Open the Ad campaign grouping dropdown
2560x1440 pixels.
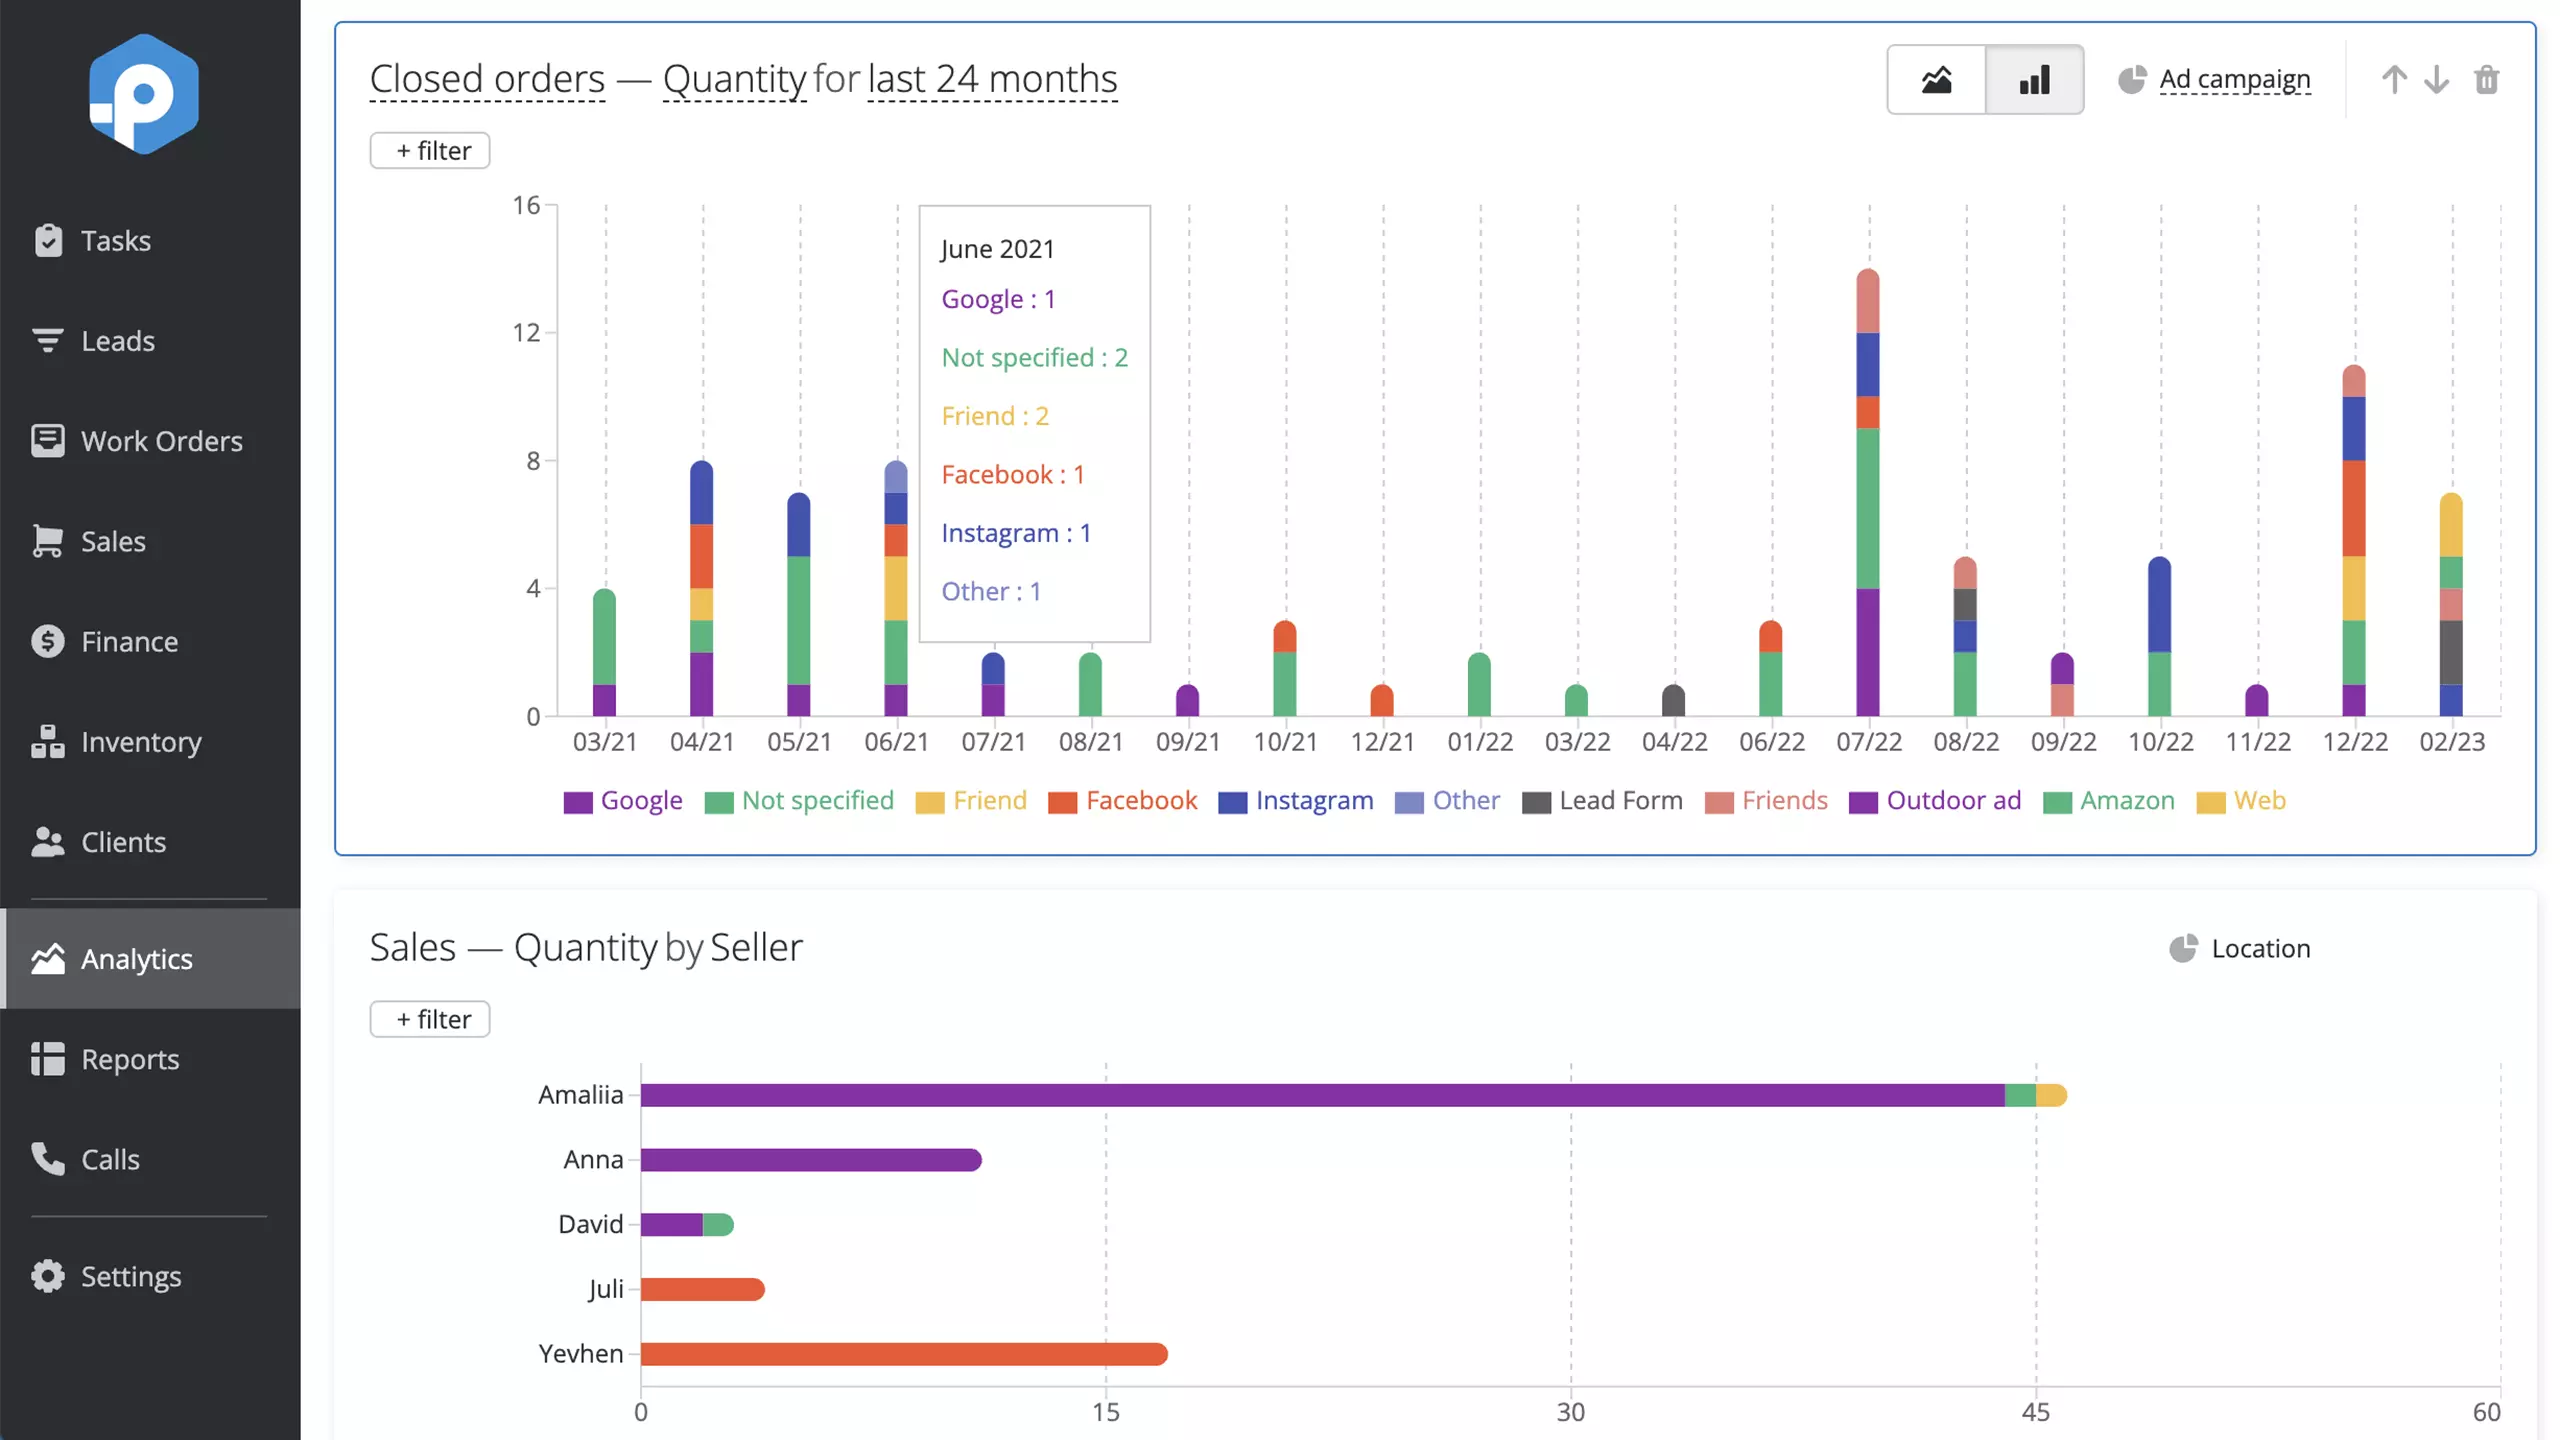coord(2235,79)
